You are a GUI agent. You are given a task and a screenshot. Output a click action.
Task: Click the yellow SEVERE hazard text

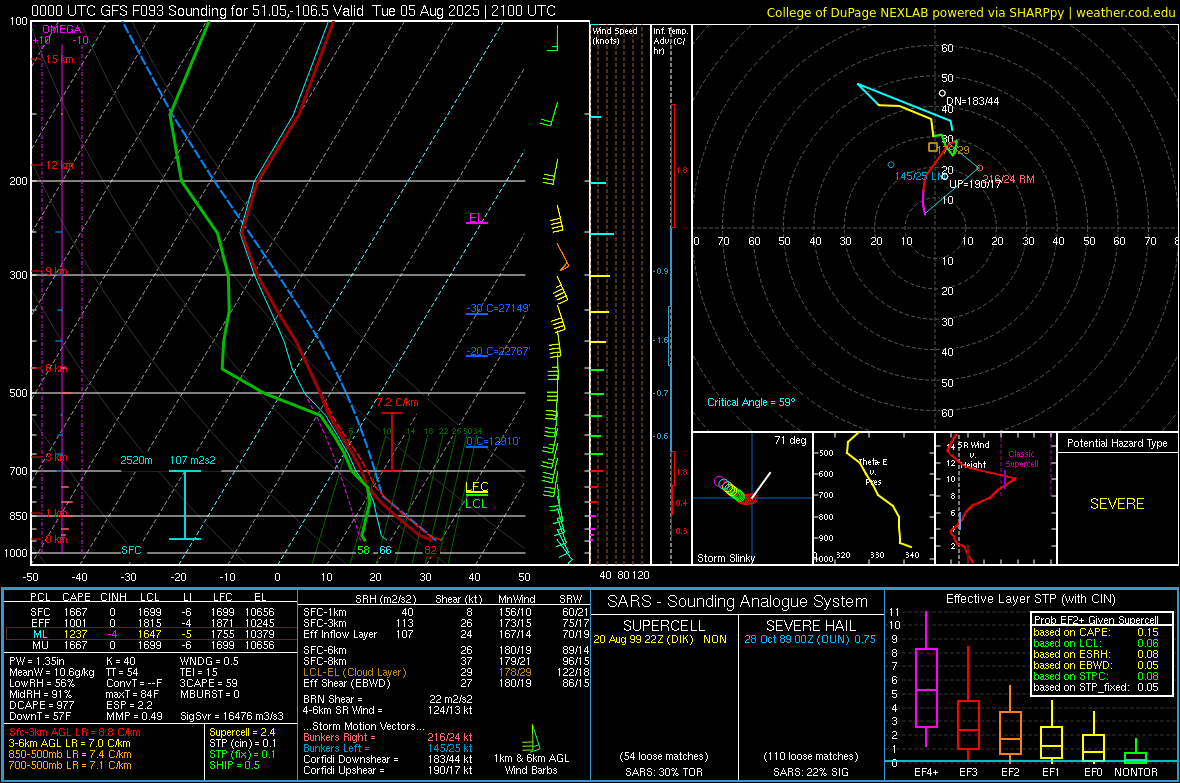[x=1117, y=504]
